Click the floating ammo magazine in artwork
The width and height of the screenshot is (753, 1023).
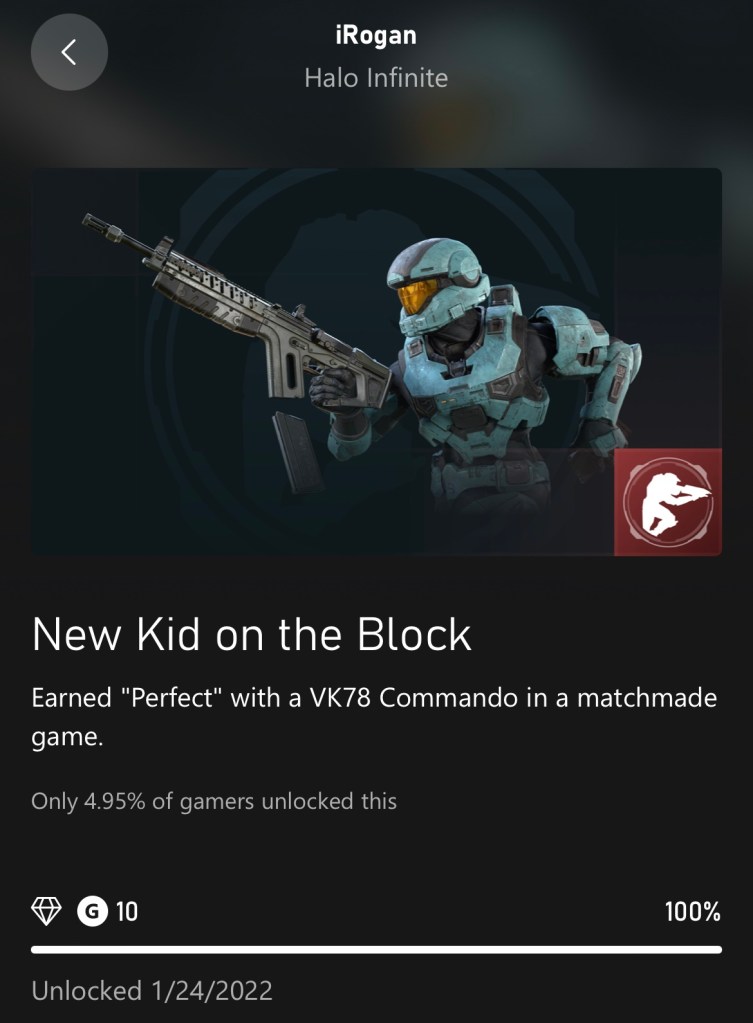point(298,452)
